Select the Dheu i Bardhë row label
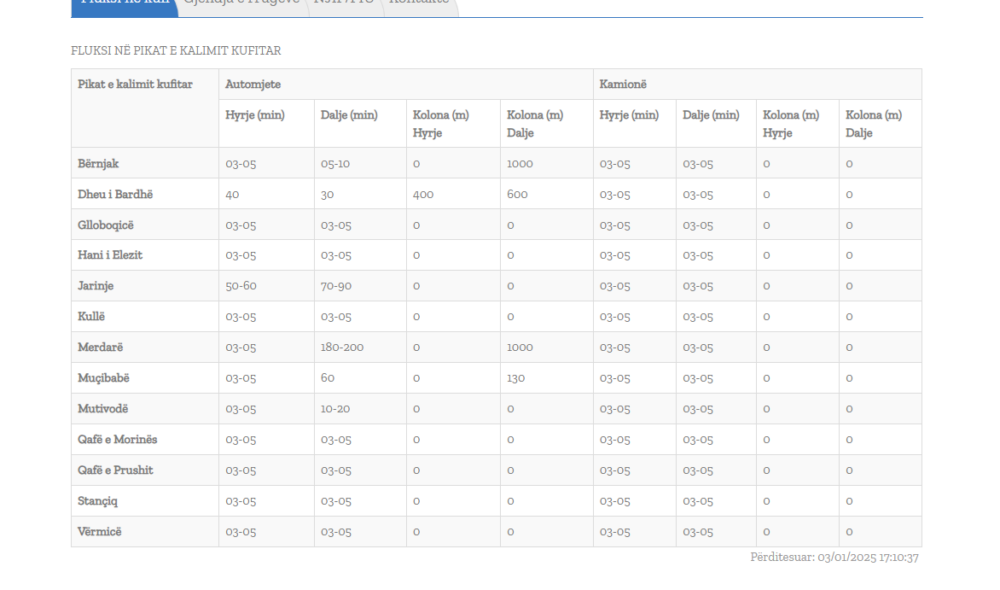Screen dimensions: 1000x590 coord(113,194)
